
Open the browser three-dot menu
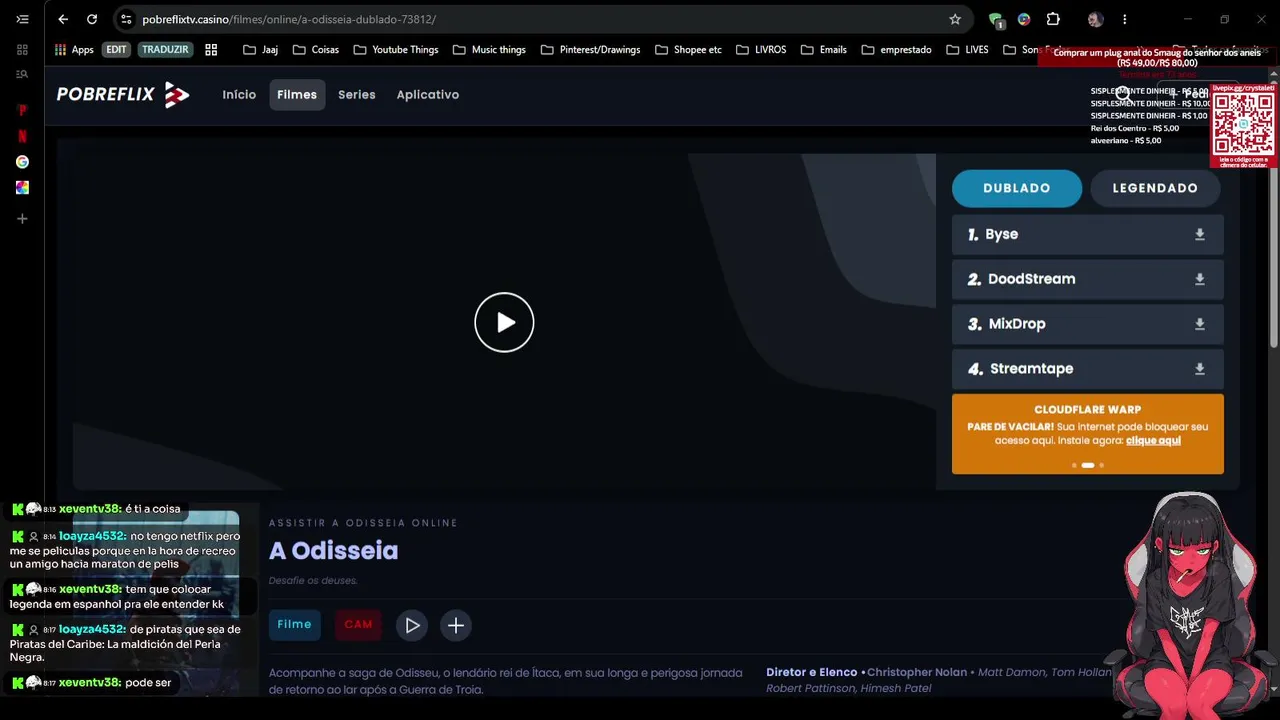(x=1124, y=19)
